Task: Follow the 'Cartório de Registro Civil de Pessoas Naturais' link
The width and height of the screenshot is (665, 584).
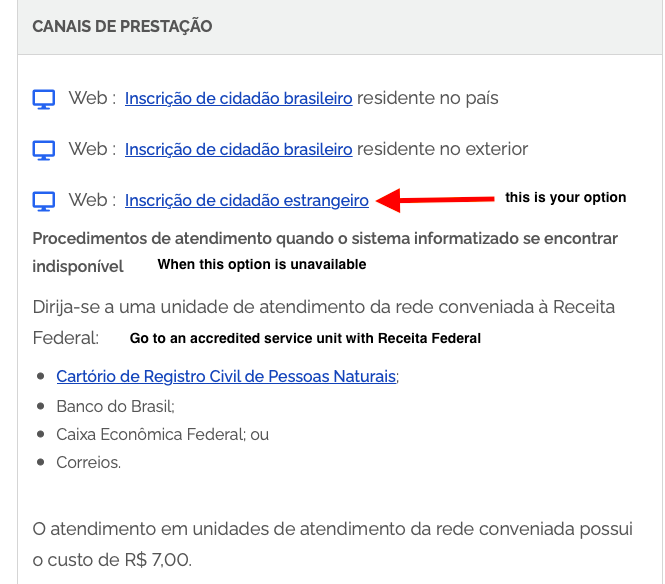Action: click(226, 376)
